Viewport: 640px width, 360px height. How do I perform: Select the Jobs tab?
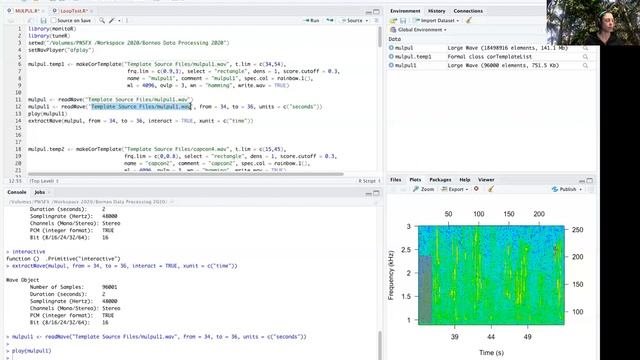(40, 192)
